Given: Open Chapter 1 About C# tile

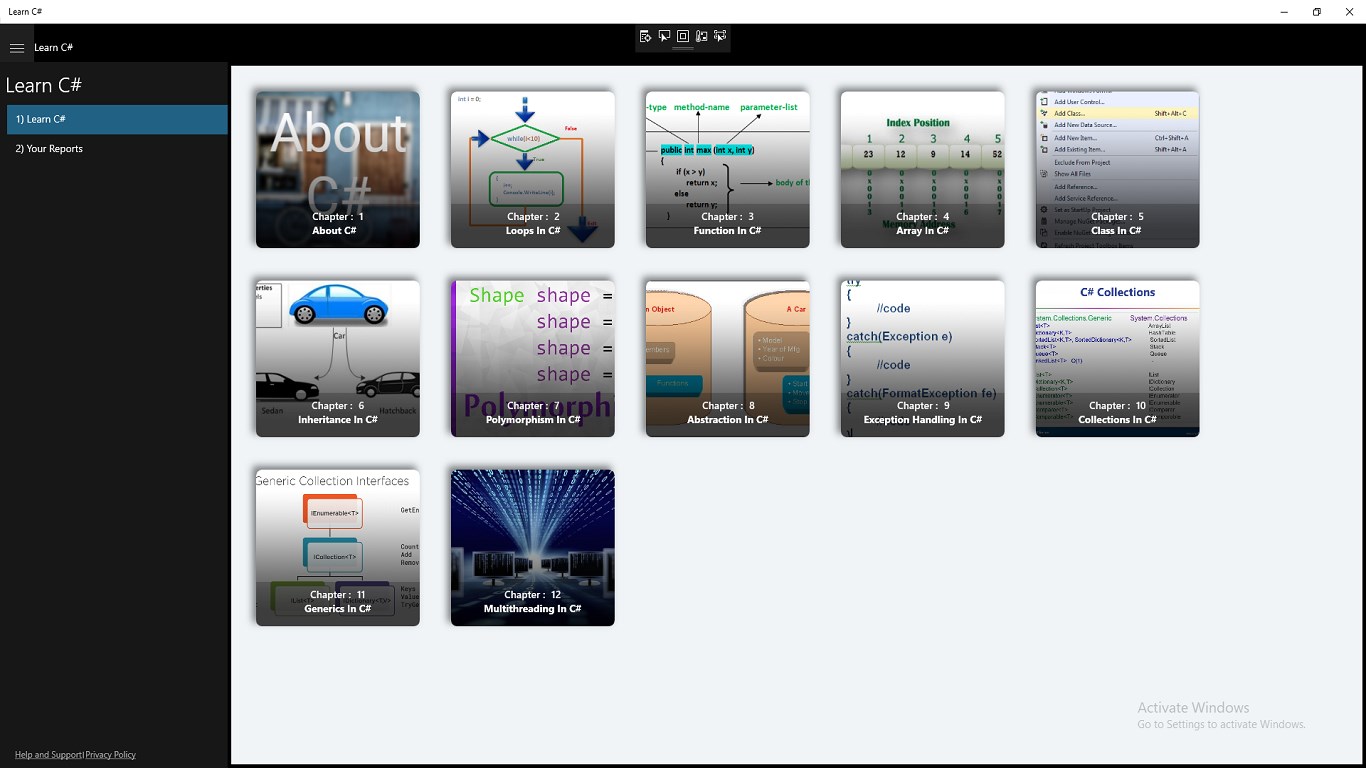Looking at the screenshot, I should point(338,169).
